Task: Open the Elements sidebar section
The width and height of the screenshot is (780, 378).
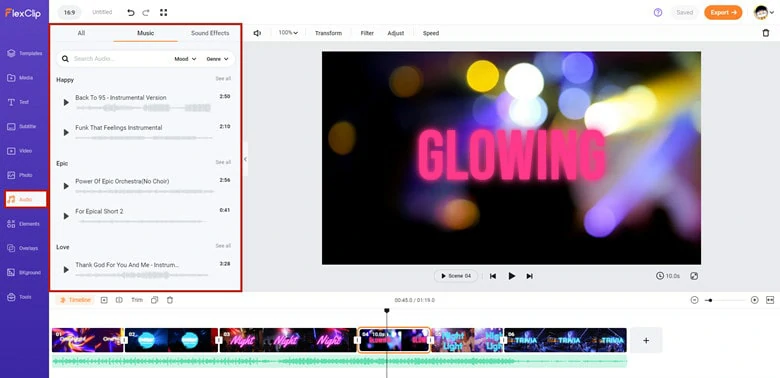Action: click(x=23, y=224)
